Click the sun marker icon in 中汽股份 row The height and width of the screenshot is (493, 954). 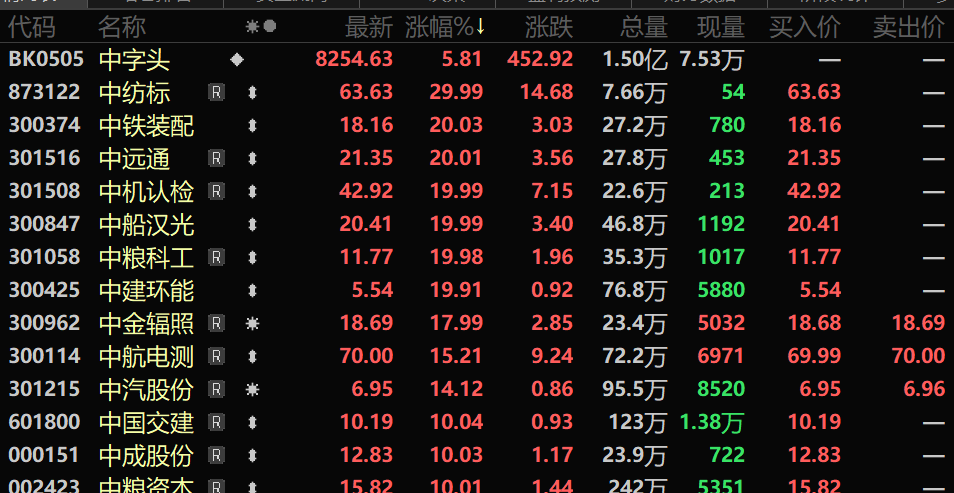point(252,388)
